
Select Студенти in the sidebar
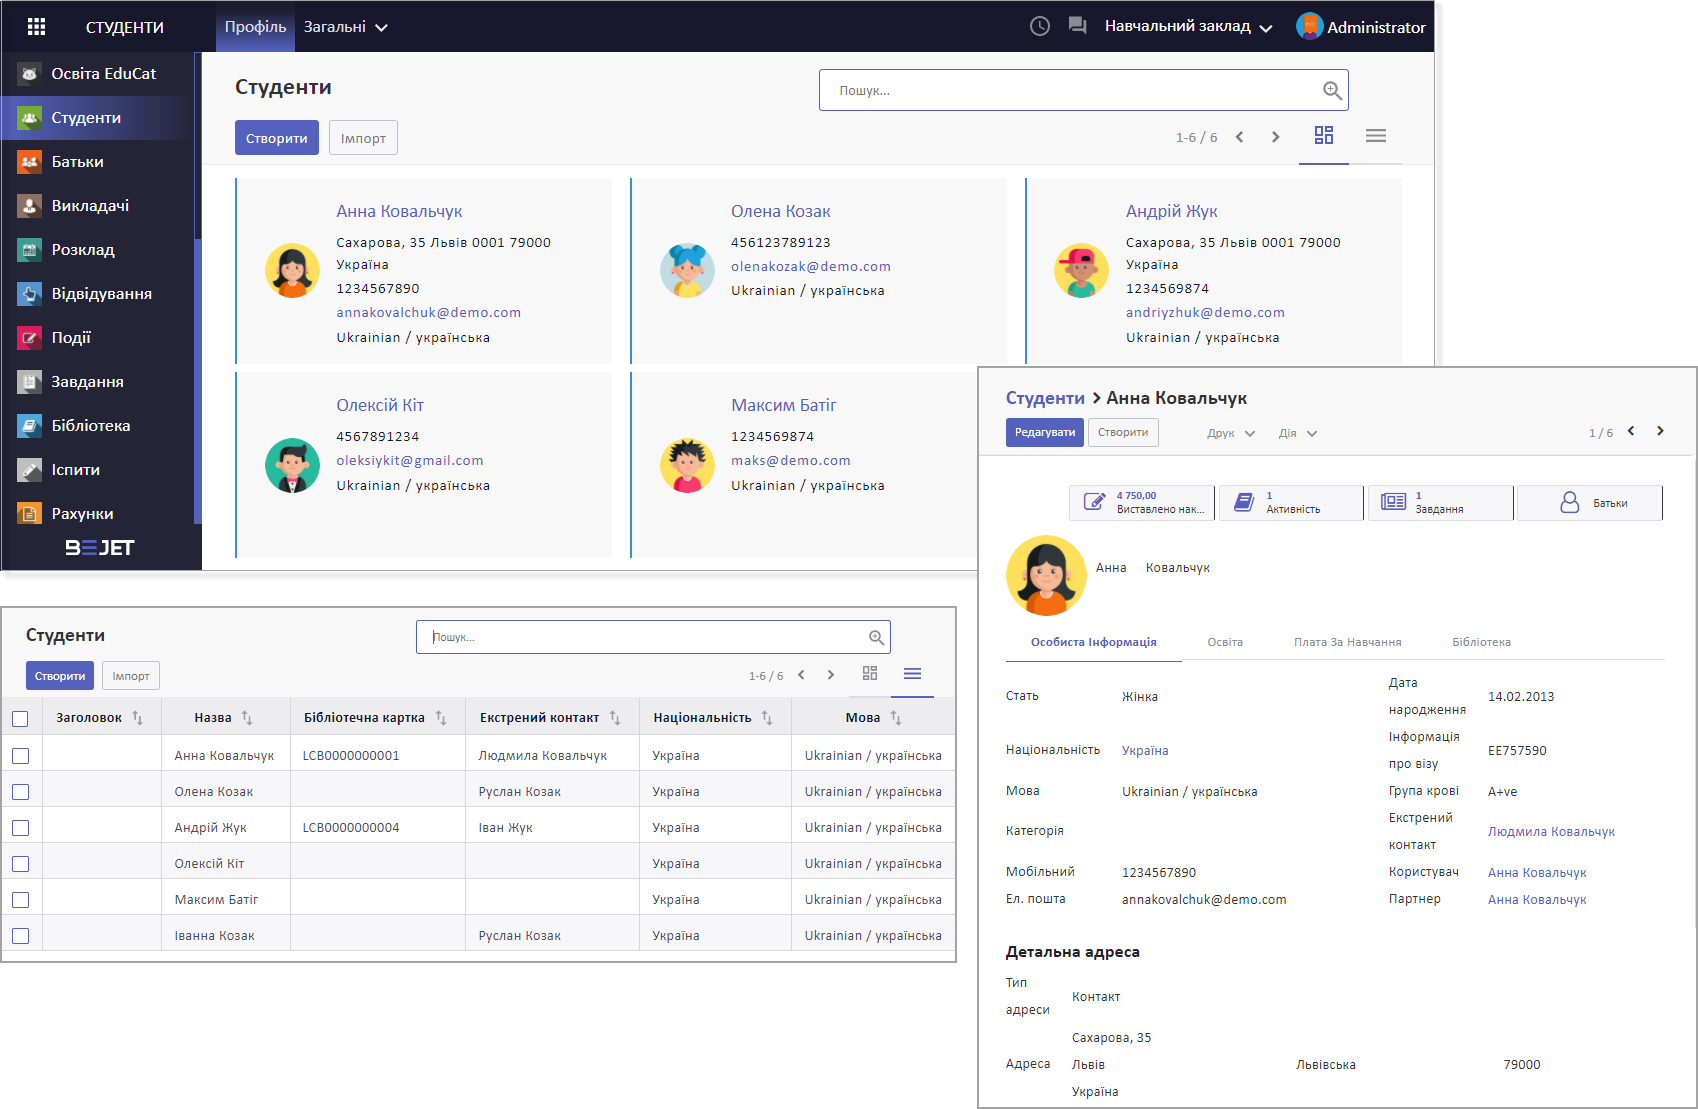point(98,118)
